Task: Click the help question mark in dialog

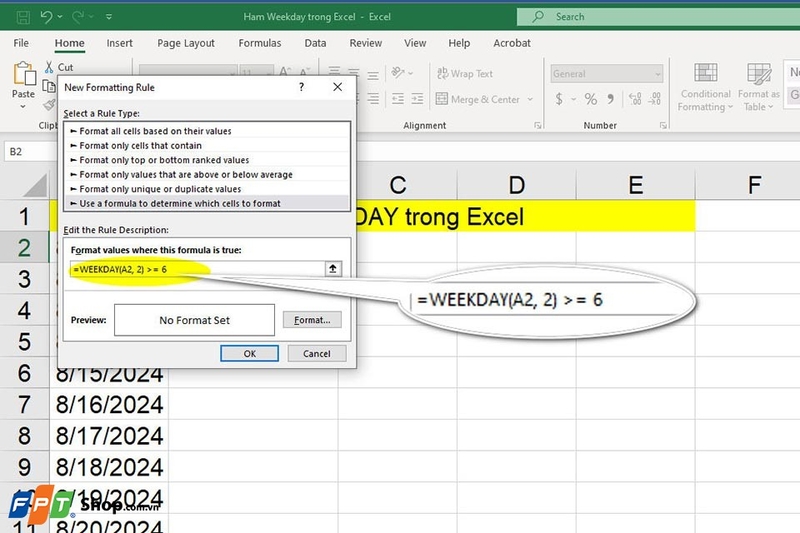Action: 301,88
